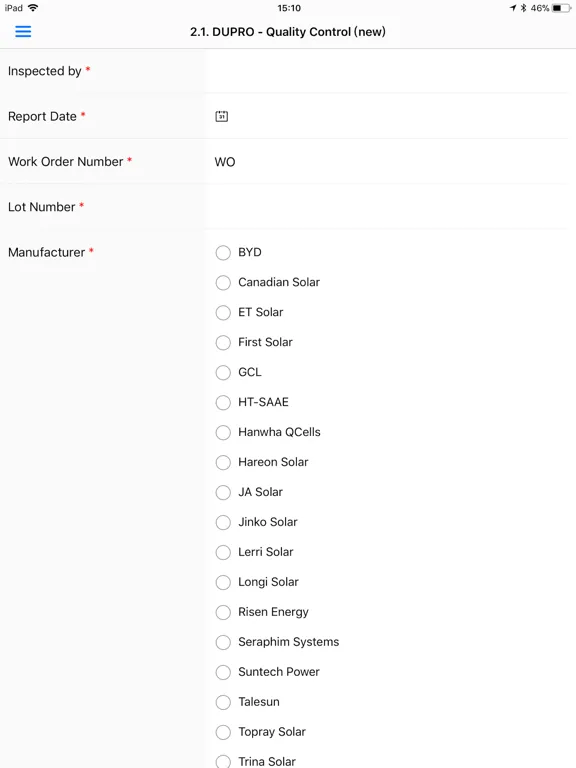Viewport: 576px width, 768px height.
Task: Tap the Wi-Fi status icon
Action: click(33, 8)
